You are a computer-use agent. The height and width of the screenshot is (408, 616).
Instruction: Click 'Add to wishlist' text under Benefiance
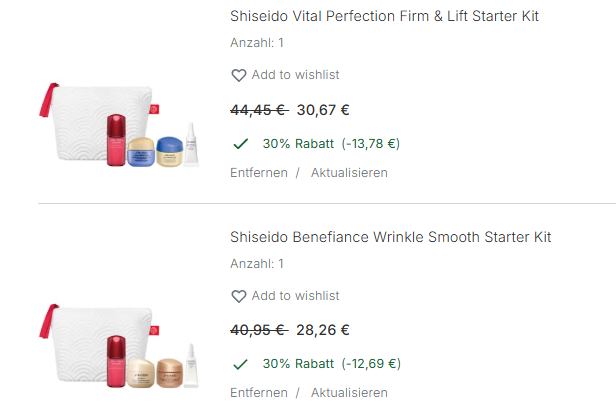coord(295,296)
